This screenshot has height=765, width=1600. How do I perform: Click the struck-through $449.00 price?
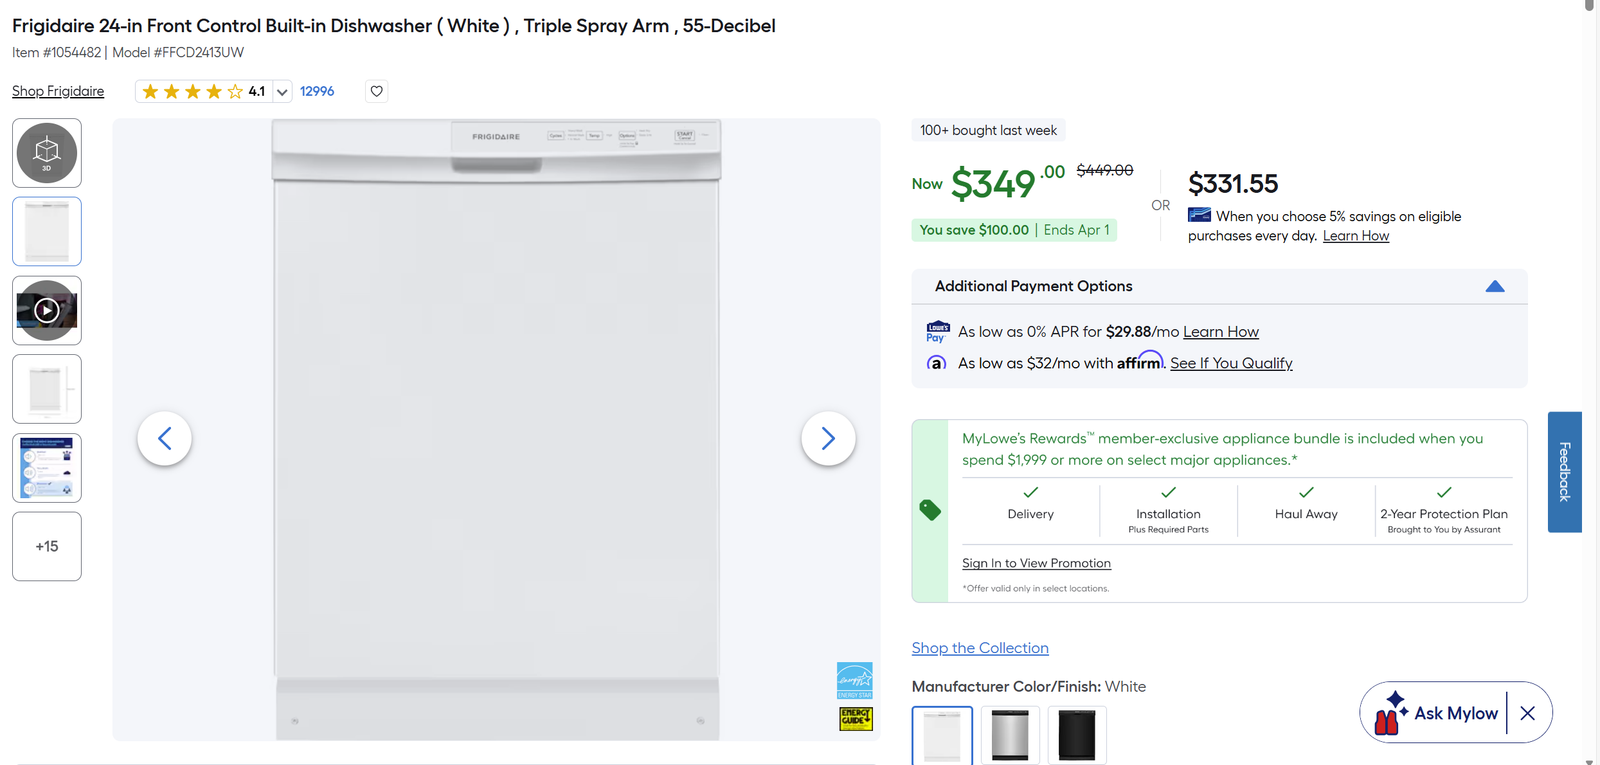point(1105,171)
